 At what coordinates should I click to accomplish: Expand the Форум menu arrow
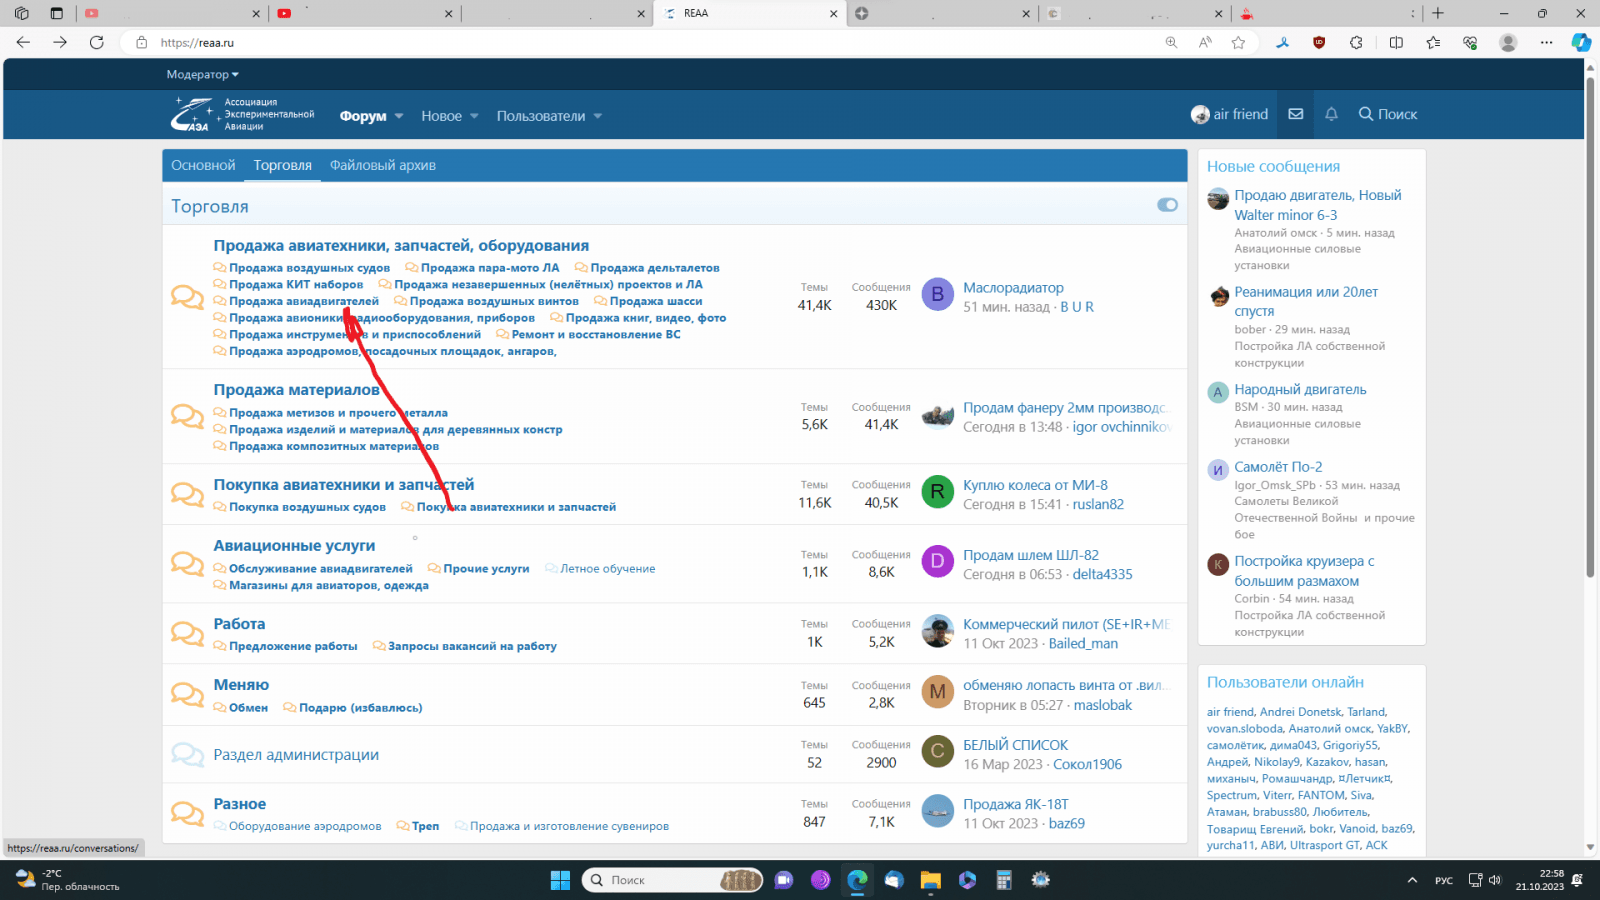399,116
